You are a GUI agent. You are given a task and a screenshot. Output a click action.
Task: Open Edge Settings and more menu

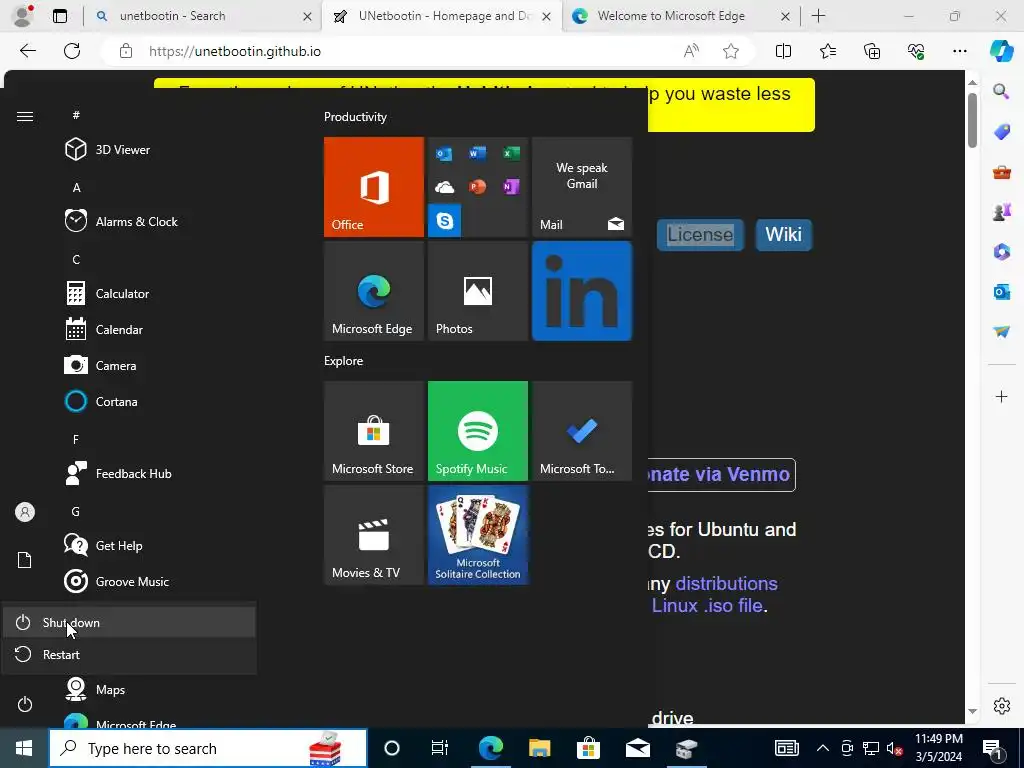pos(959,51)
